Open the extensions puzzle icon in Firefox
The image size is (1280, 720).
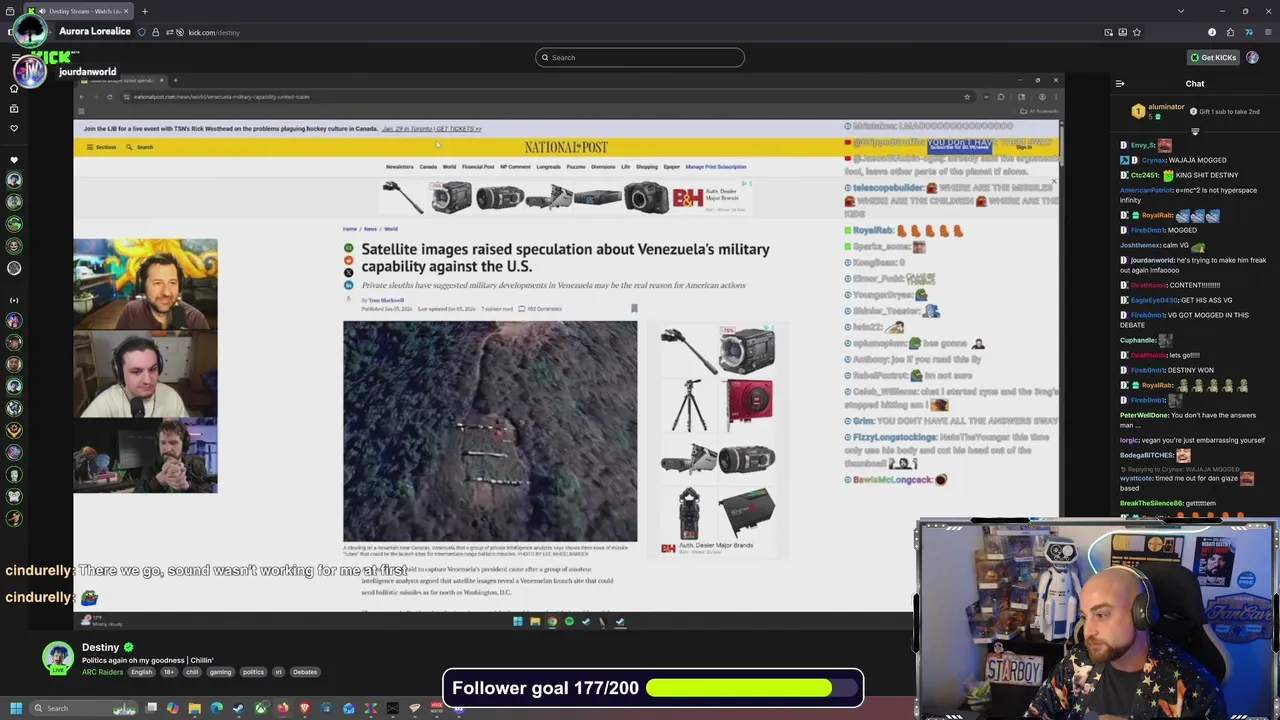coord(1230,32)
